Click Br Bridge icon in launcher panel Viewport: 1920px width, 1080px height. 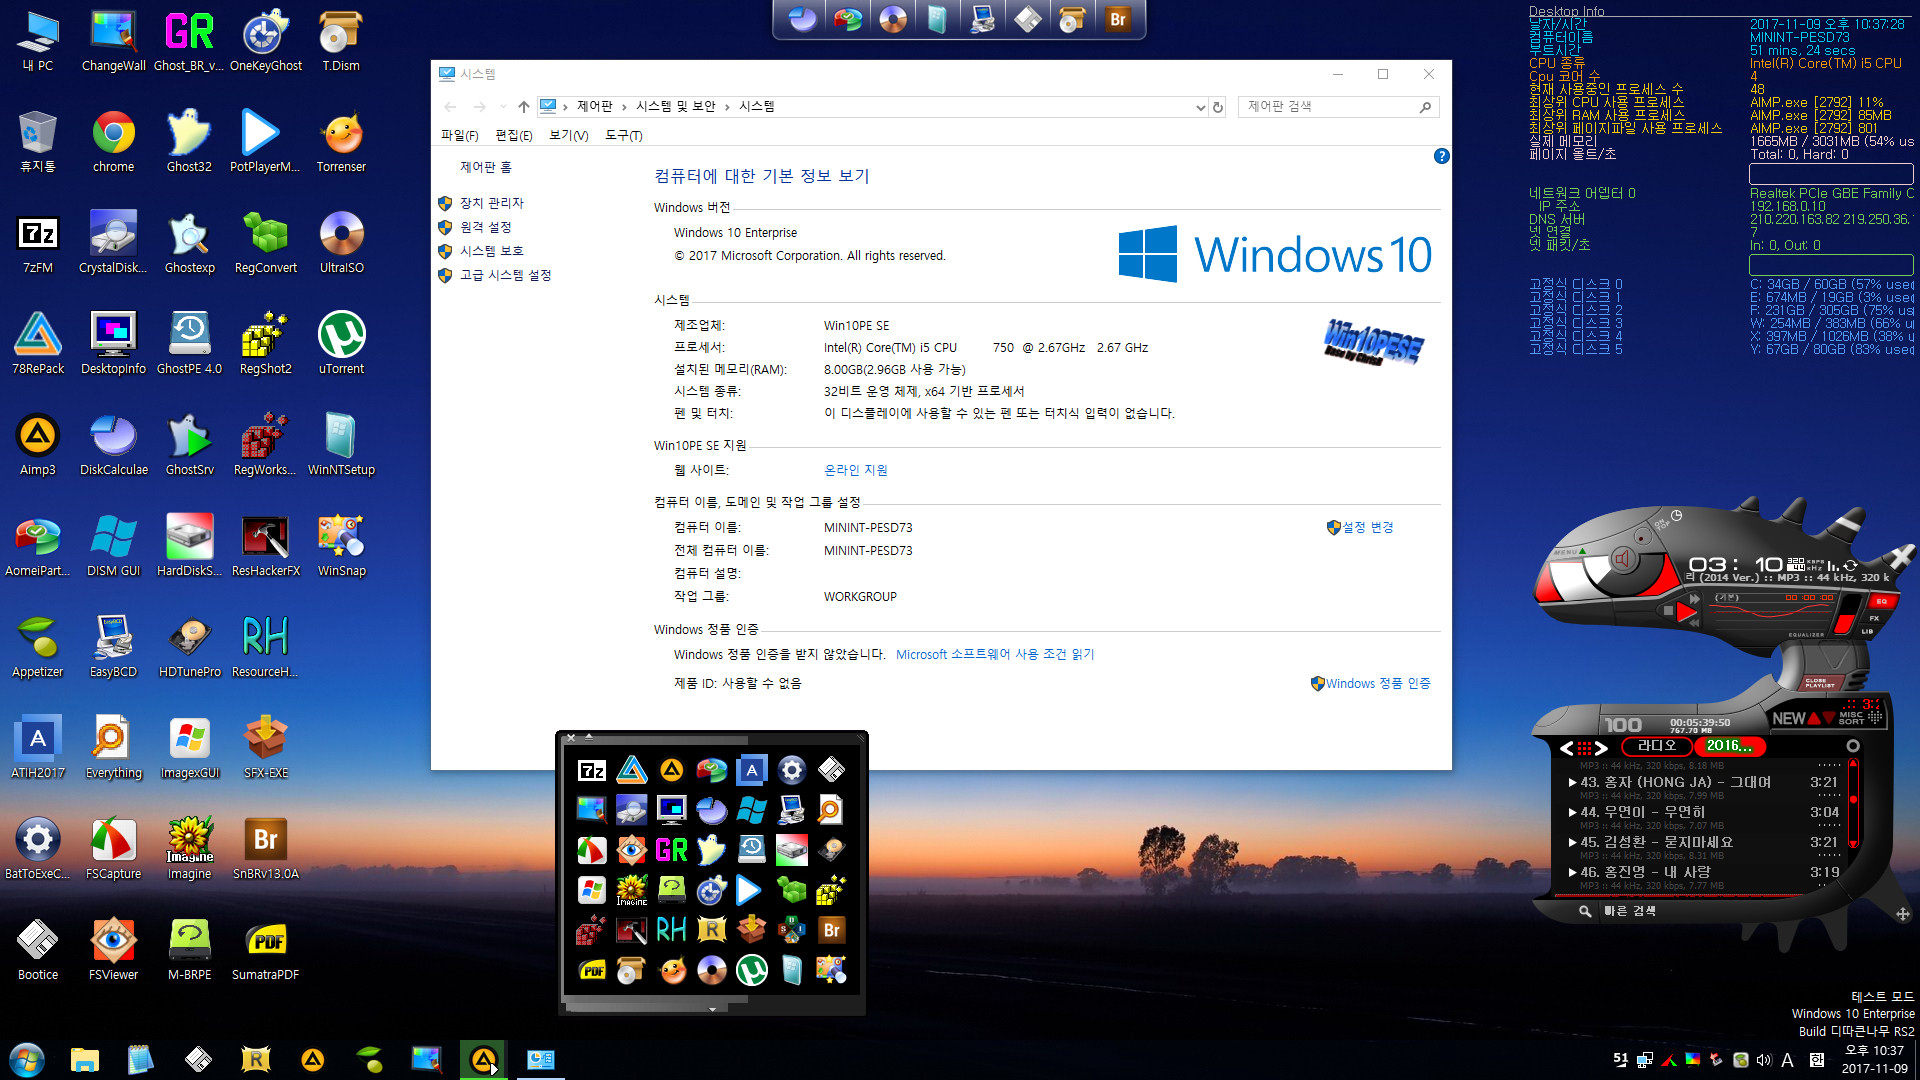click(x=831, y=930)
